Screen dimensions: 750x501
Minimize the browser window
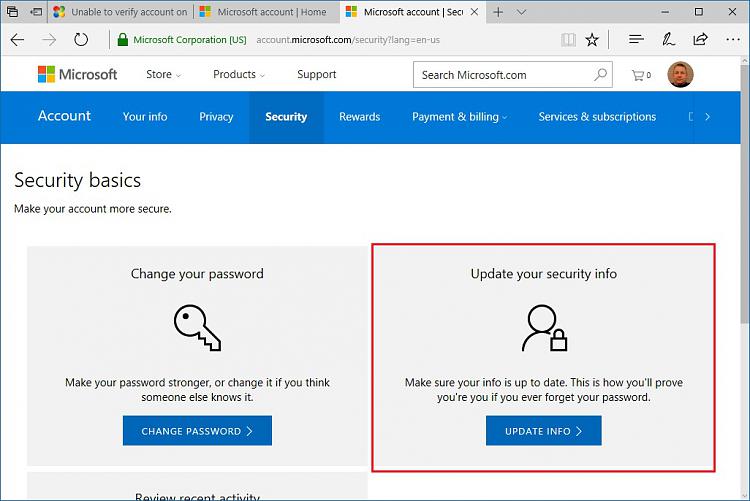[665, 12]
